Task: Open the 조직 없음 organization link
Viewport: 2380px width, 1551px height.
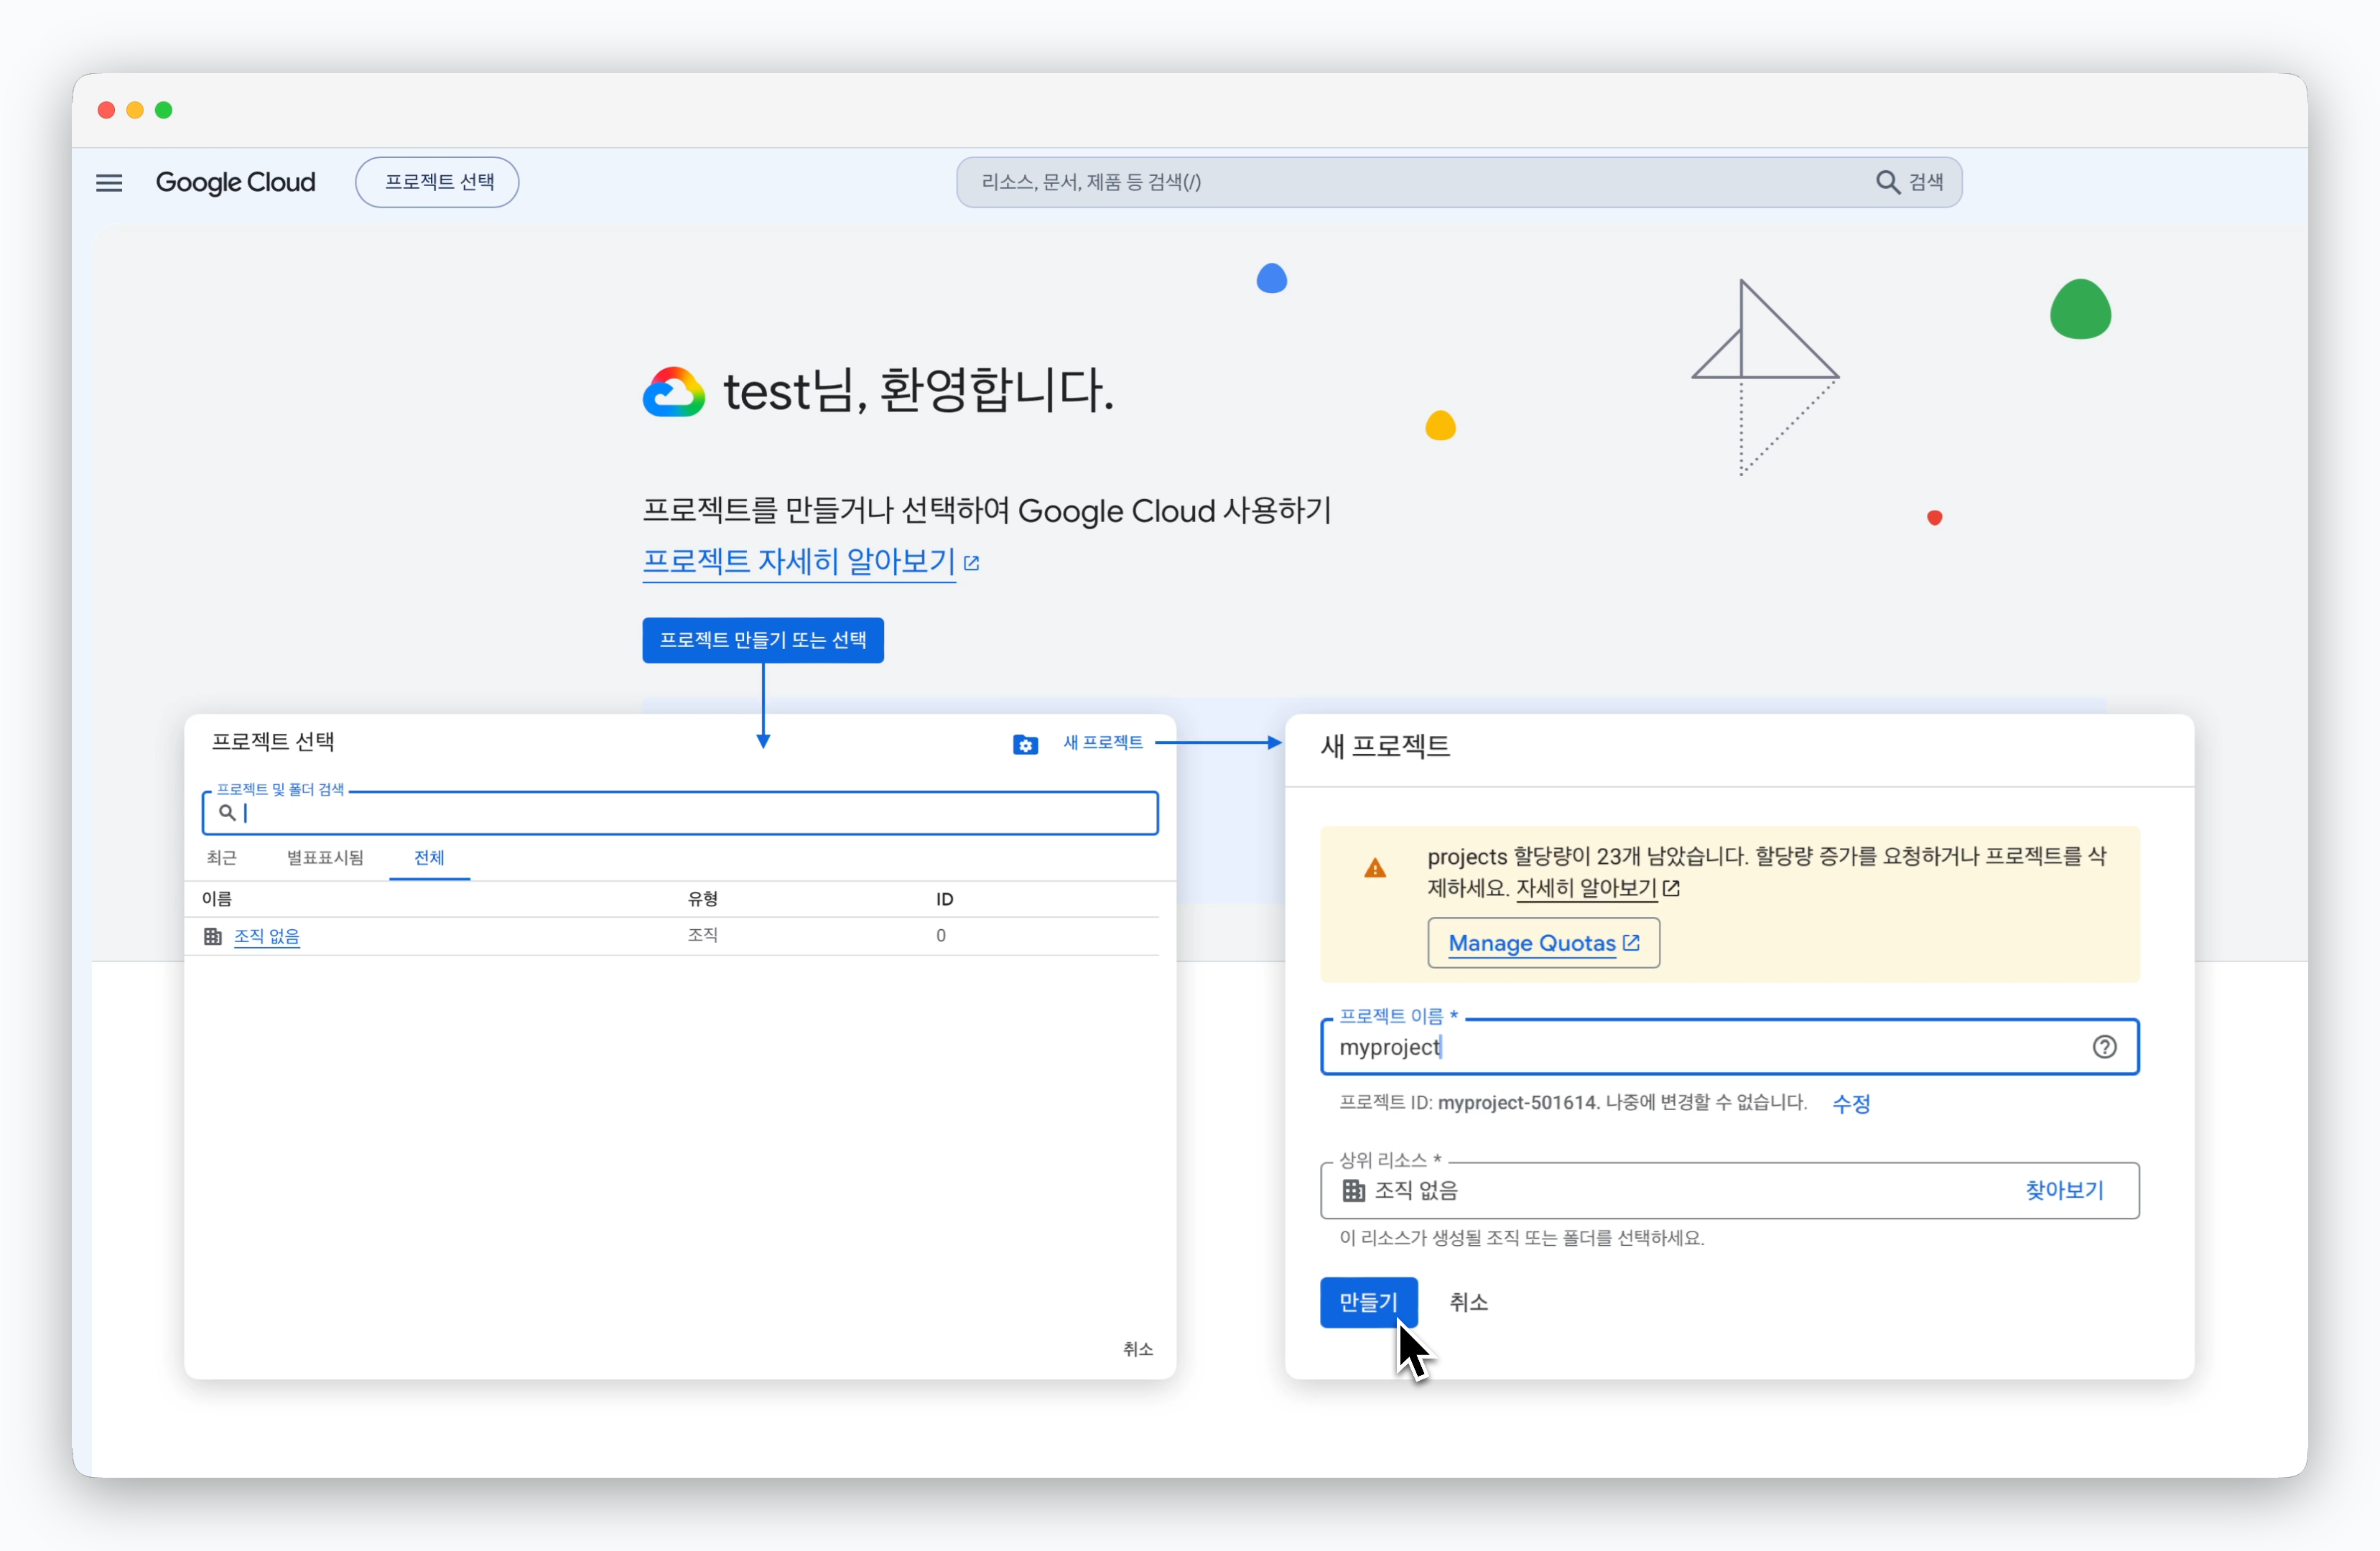Action: click(267, 936)
